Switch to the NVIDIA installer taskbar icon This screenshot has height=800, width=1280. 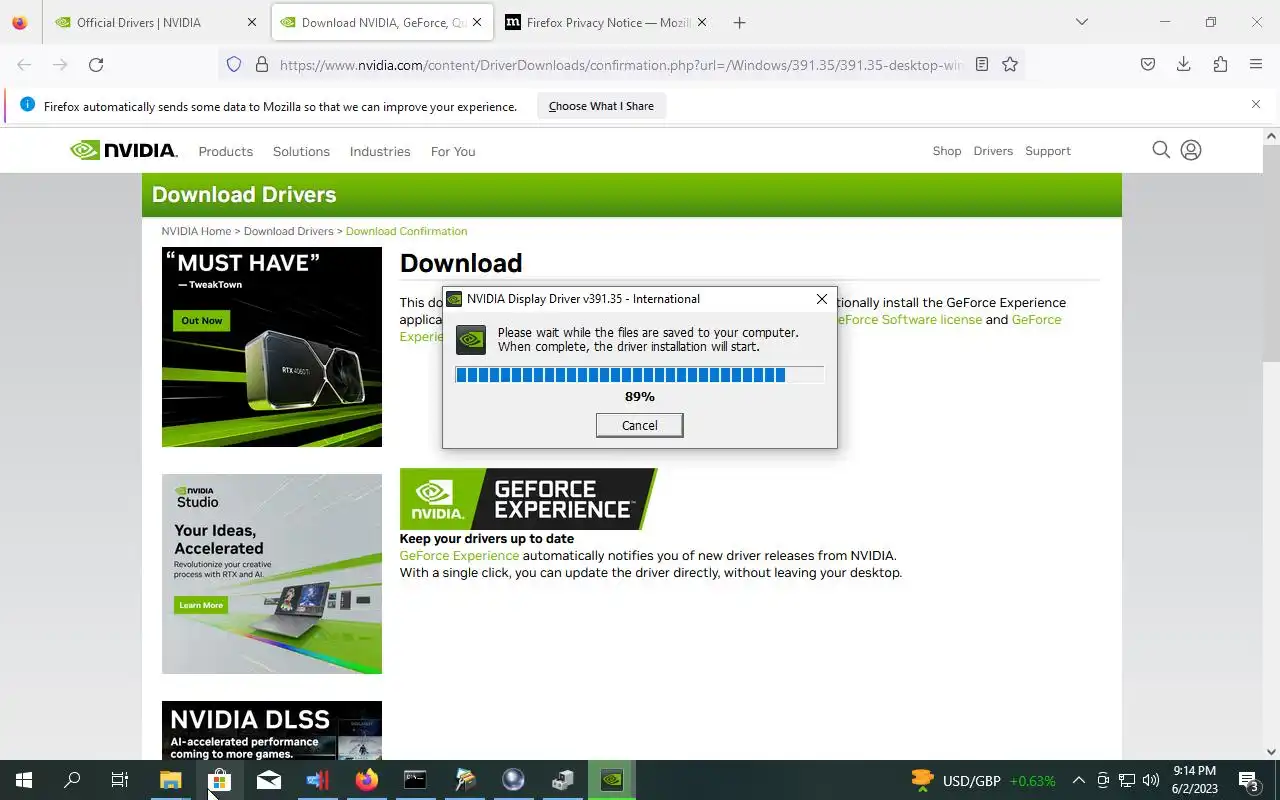pyautogui.click(x=611, y=780)
